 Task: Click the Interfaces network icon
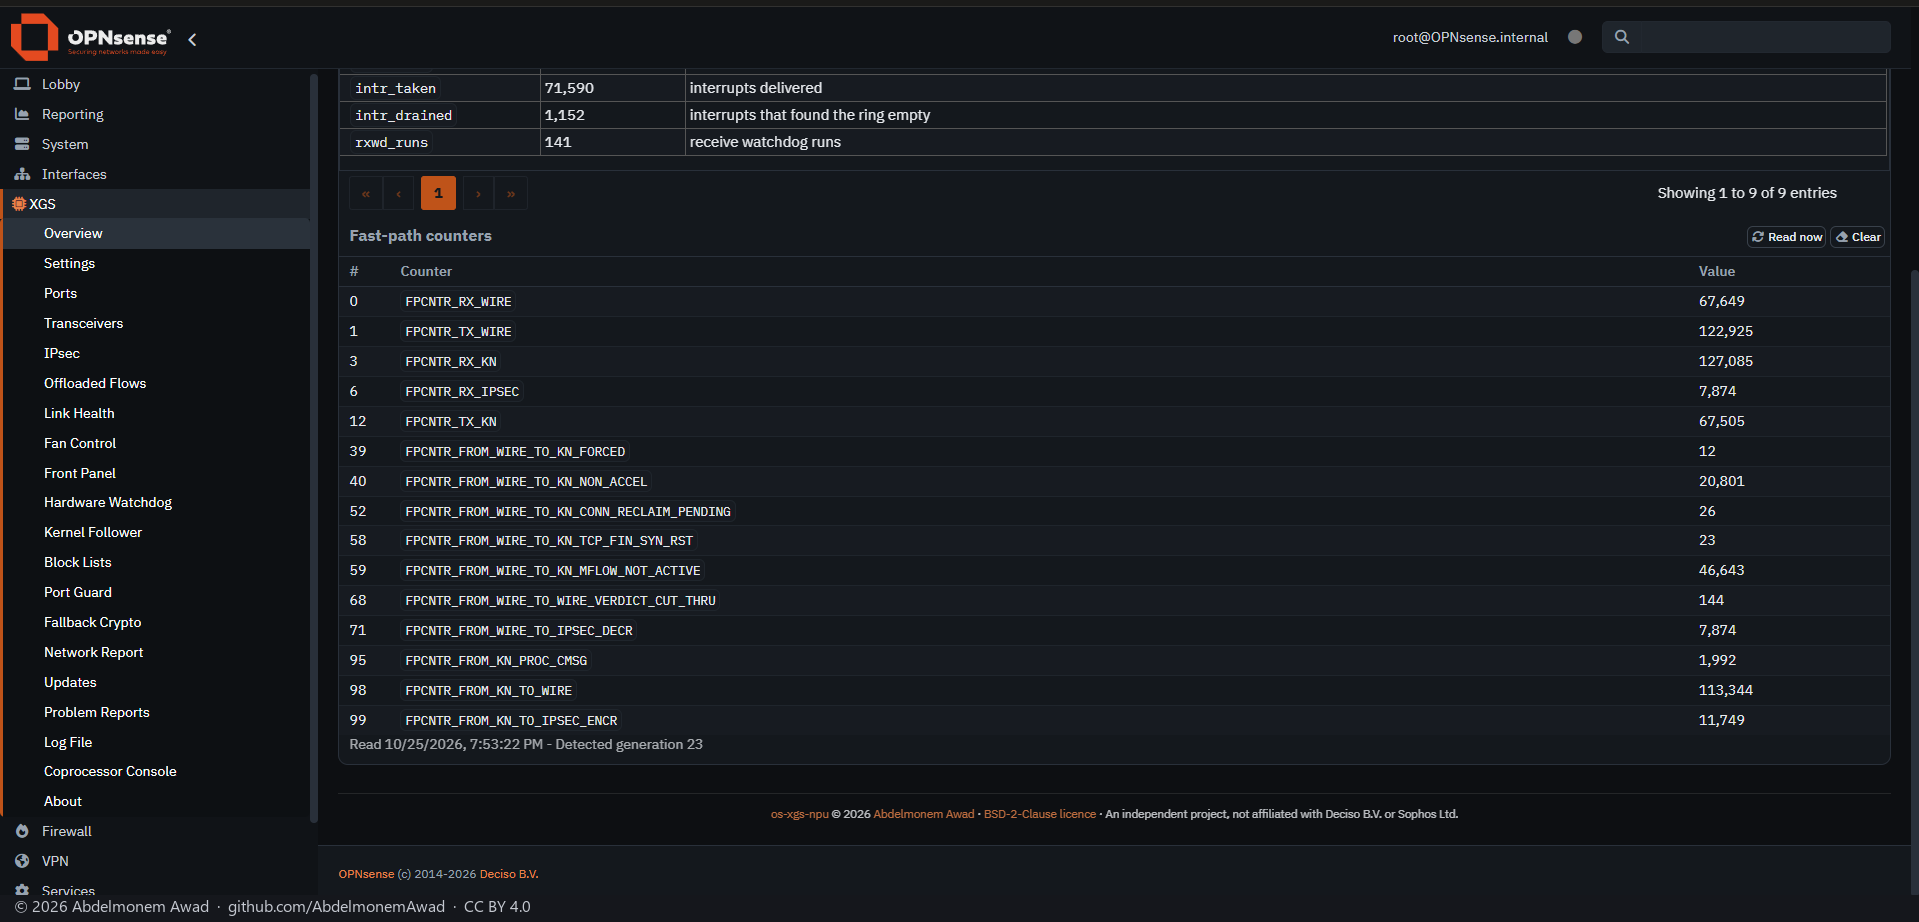click(22, 174)
